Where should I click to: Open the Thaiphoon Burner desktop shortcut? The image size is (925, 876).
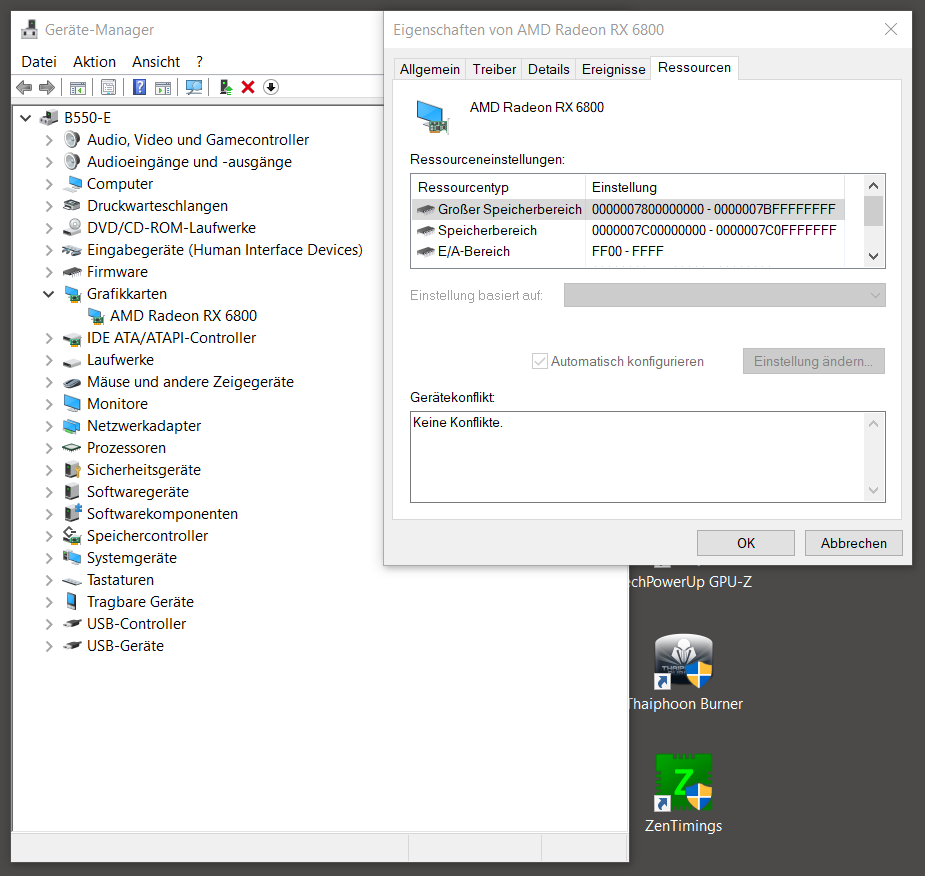pos(684,672)
